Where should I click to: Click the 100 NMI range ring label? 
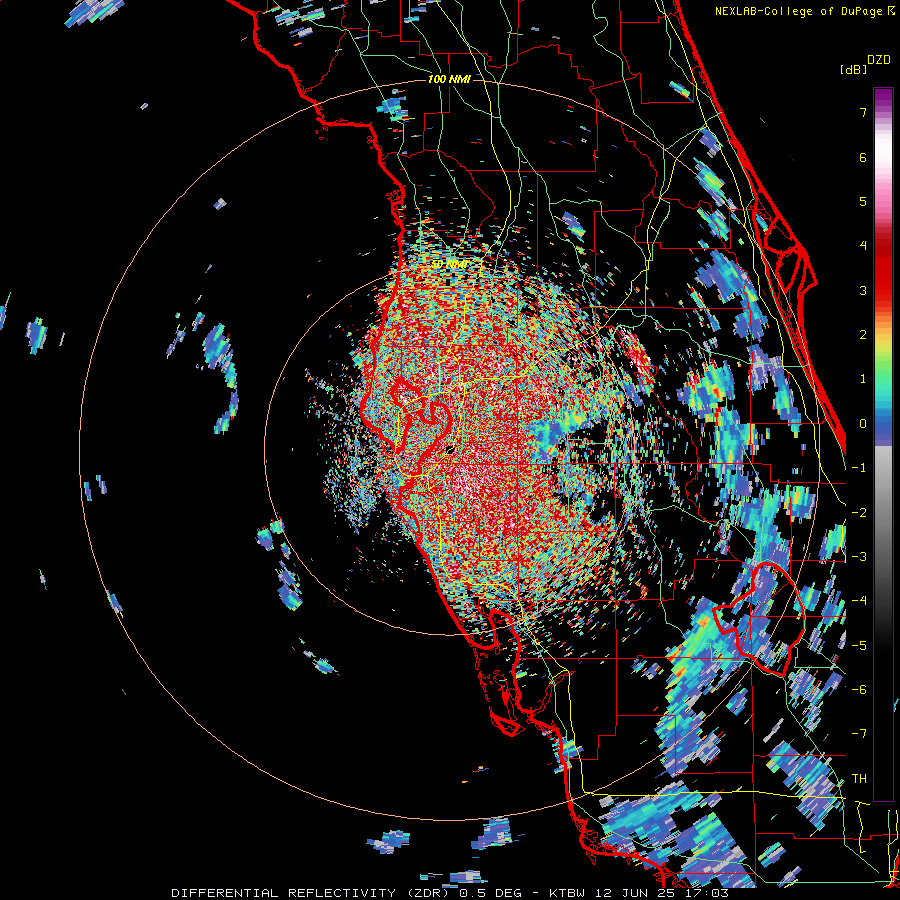pos(449,79)
